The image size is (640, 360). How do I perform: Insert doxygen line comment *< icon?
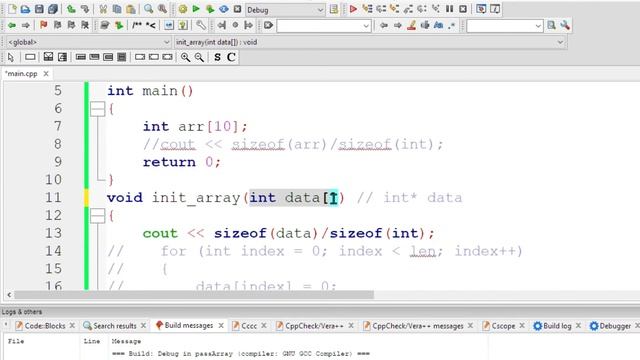click(151, 25)
